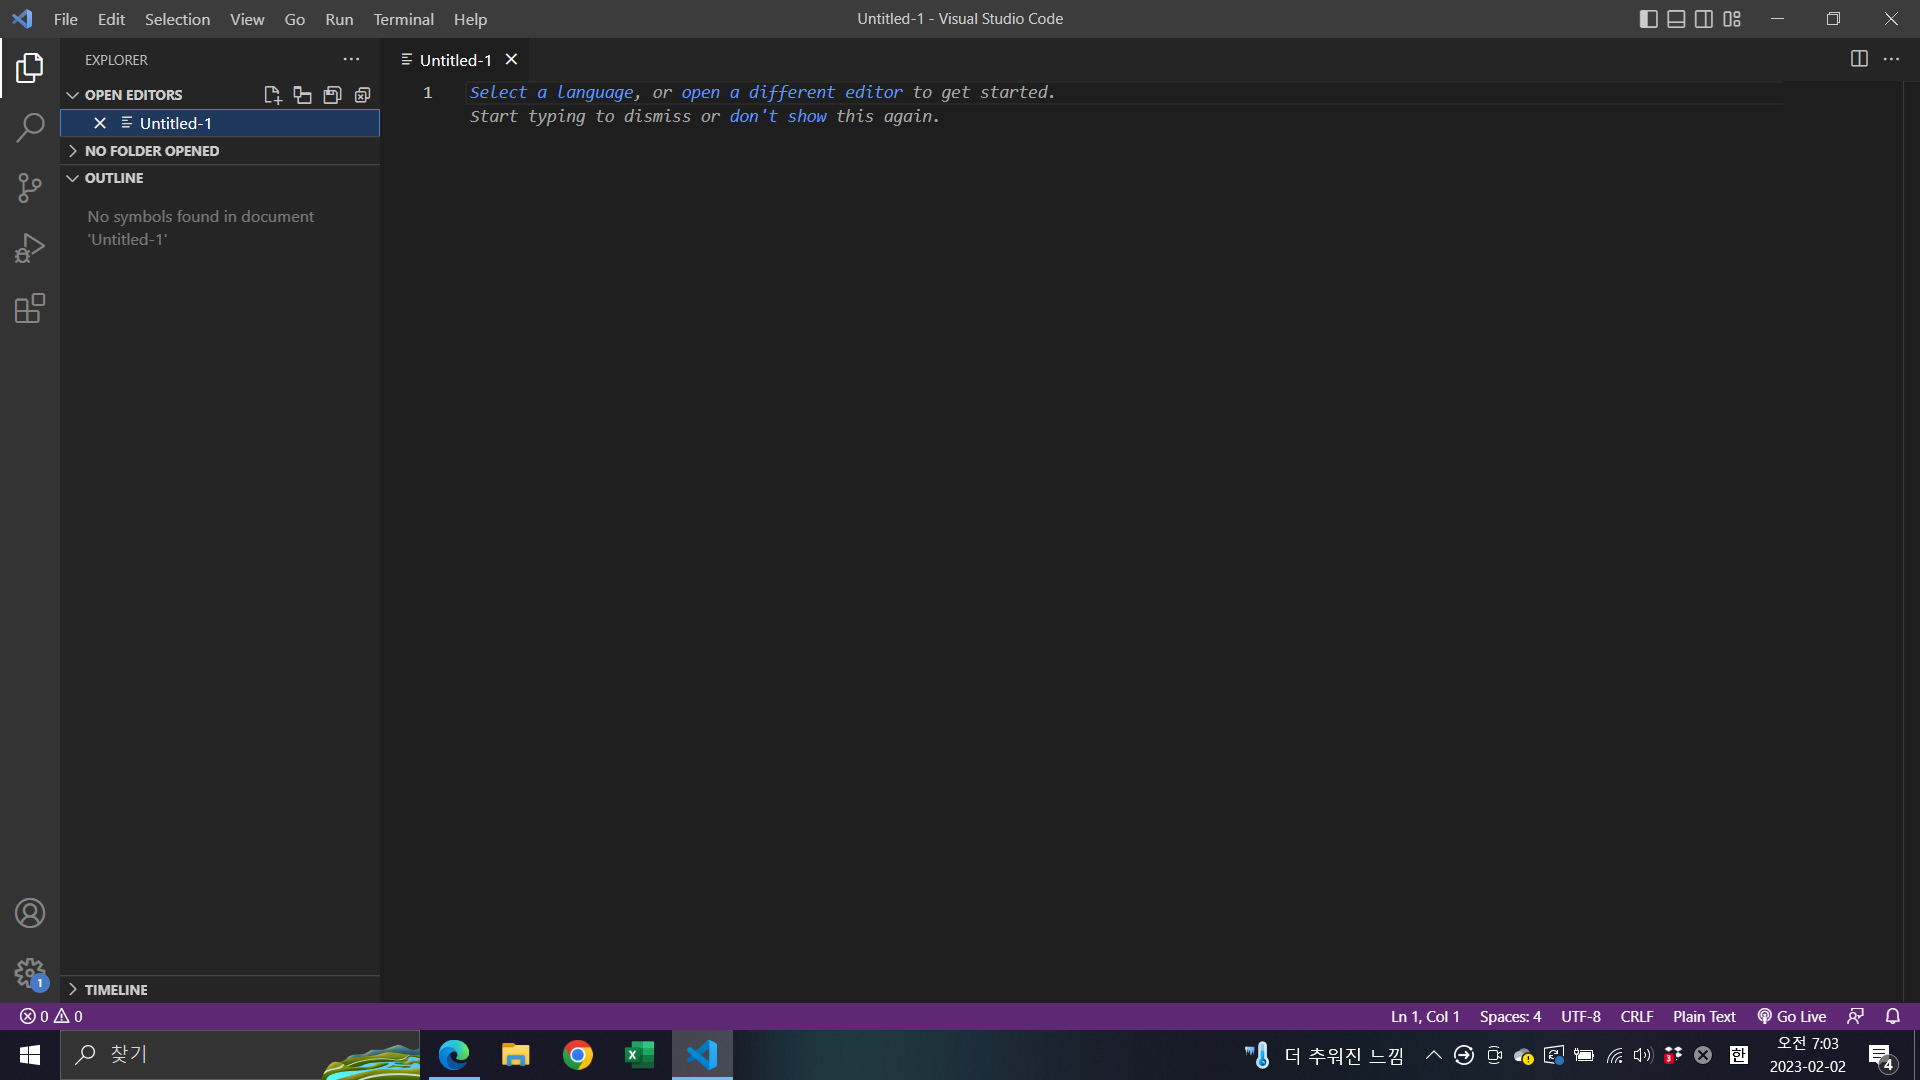1920x1080 pixels.
Task: Click Close All Editors icon
Action: click(x=362, y=95)
